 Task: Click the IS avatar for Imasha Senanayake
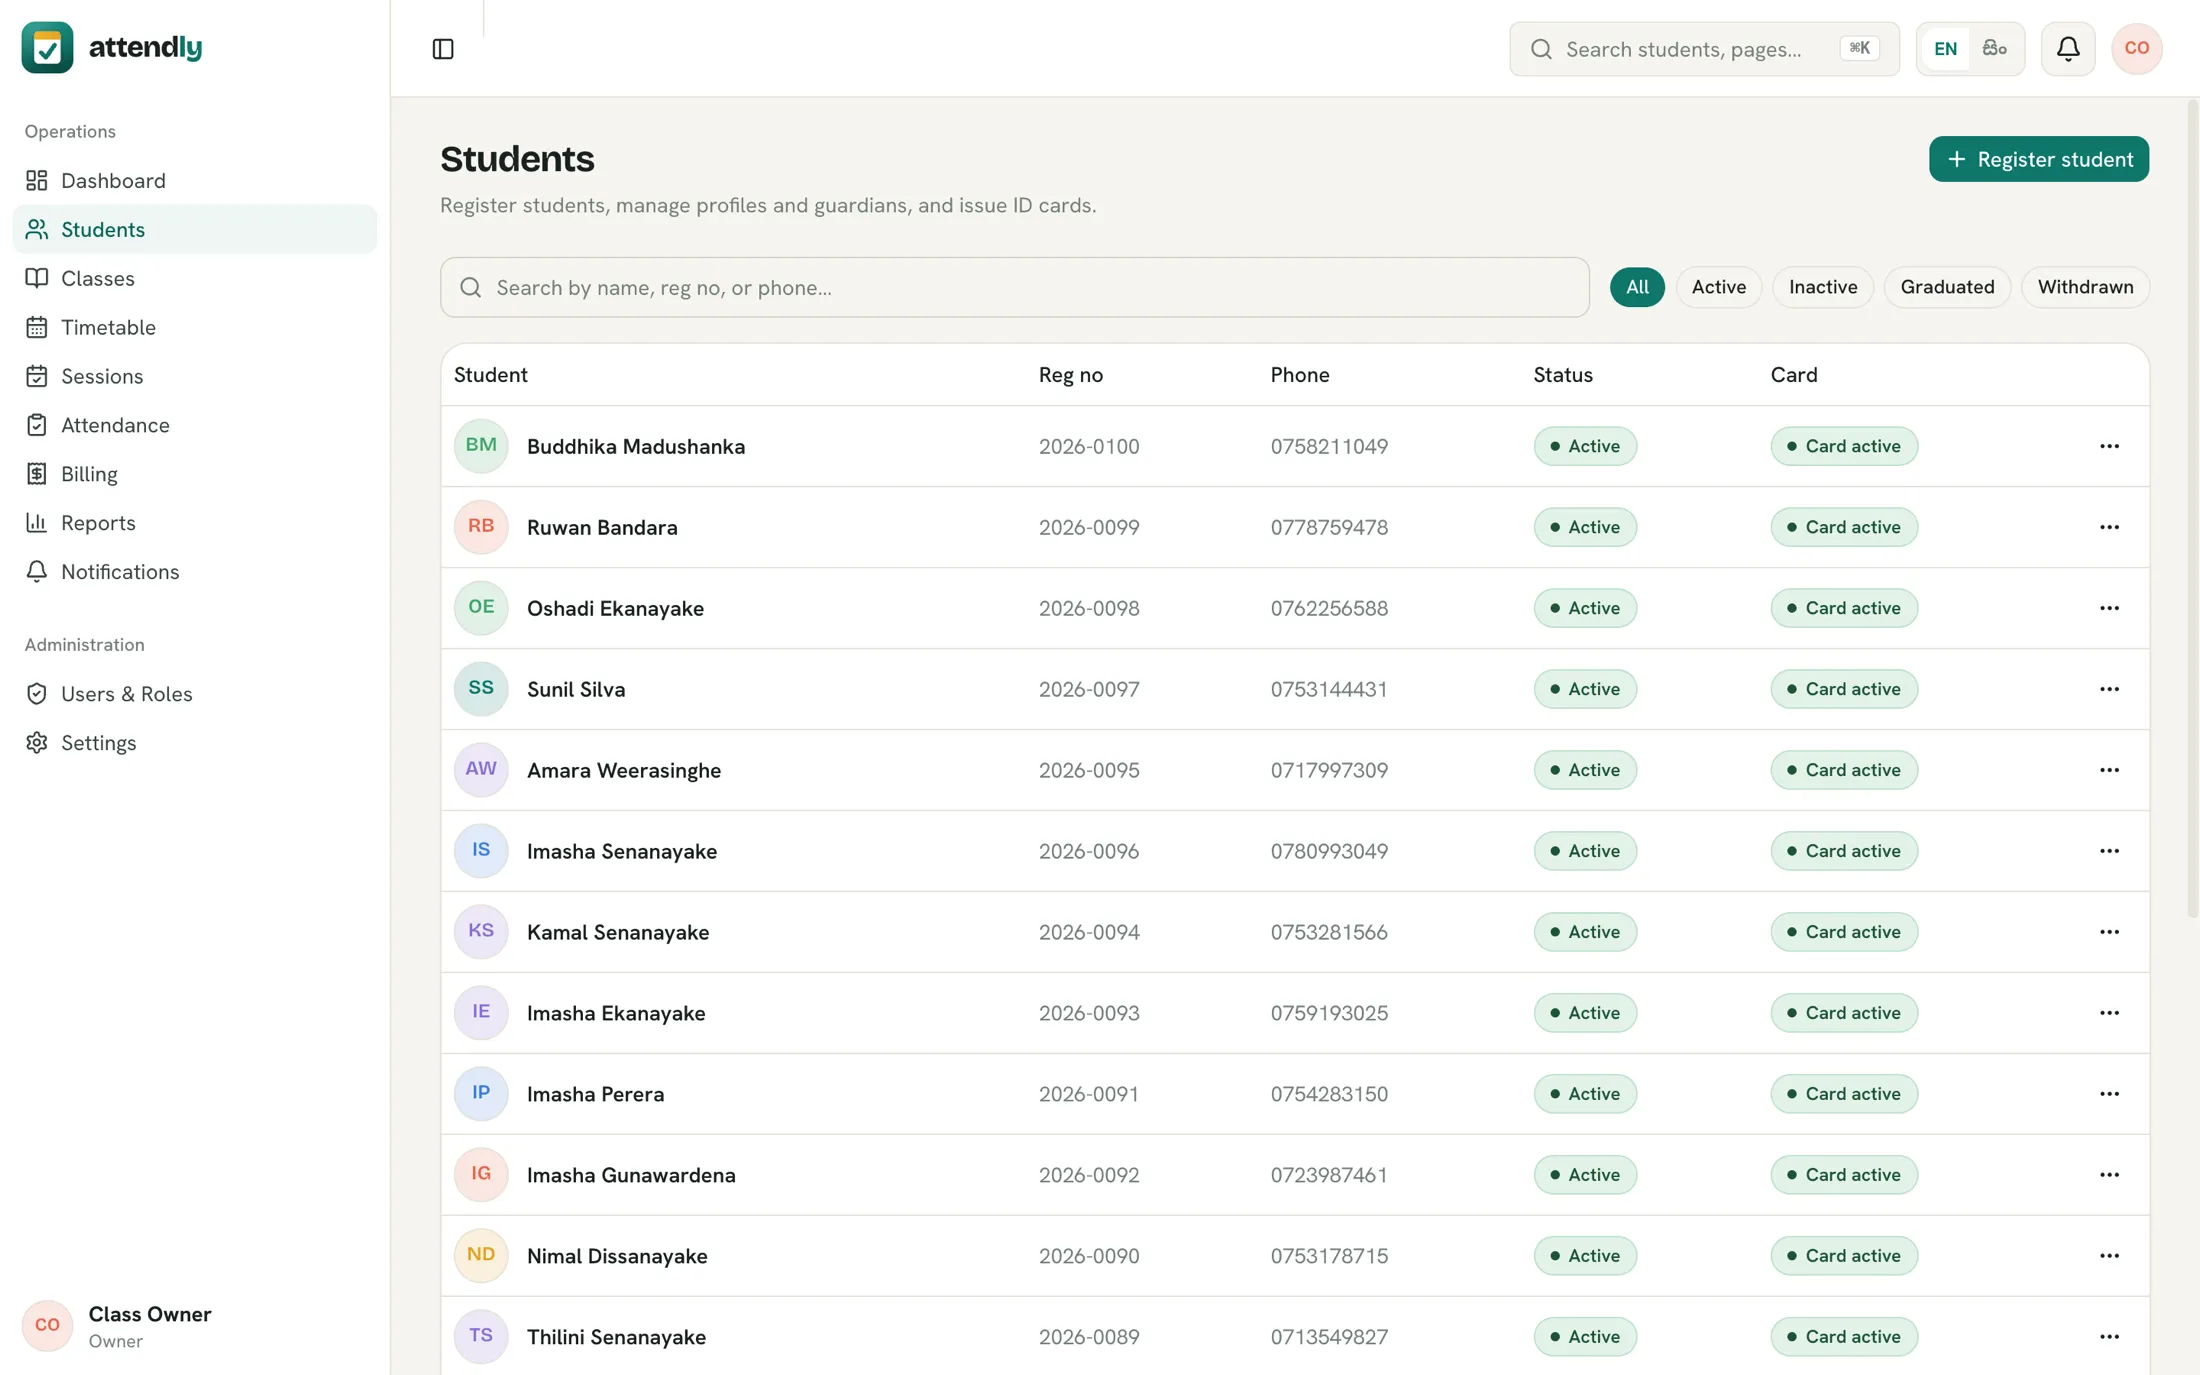tap(481, 851)
